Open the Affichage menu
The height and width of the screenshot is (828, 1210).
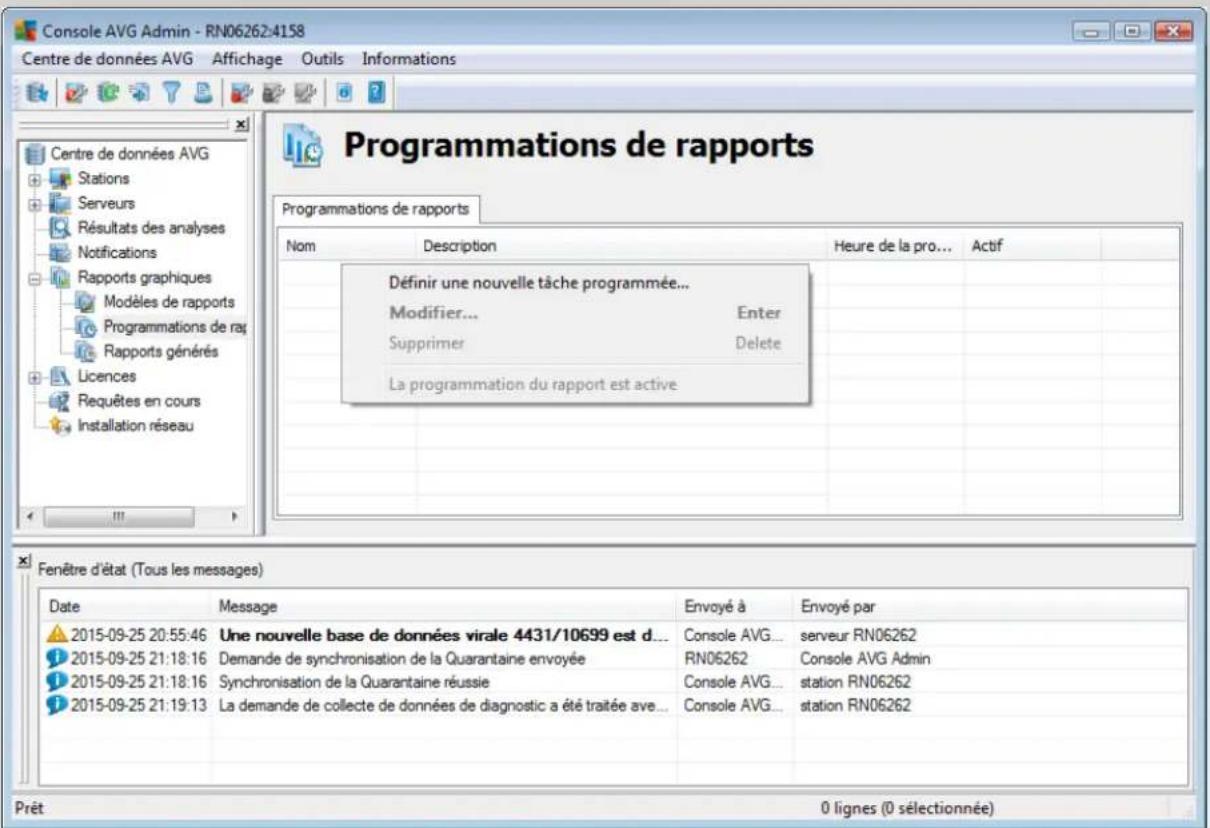247,59
